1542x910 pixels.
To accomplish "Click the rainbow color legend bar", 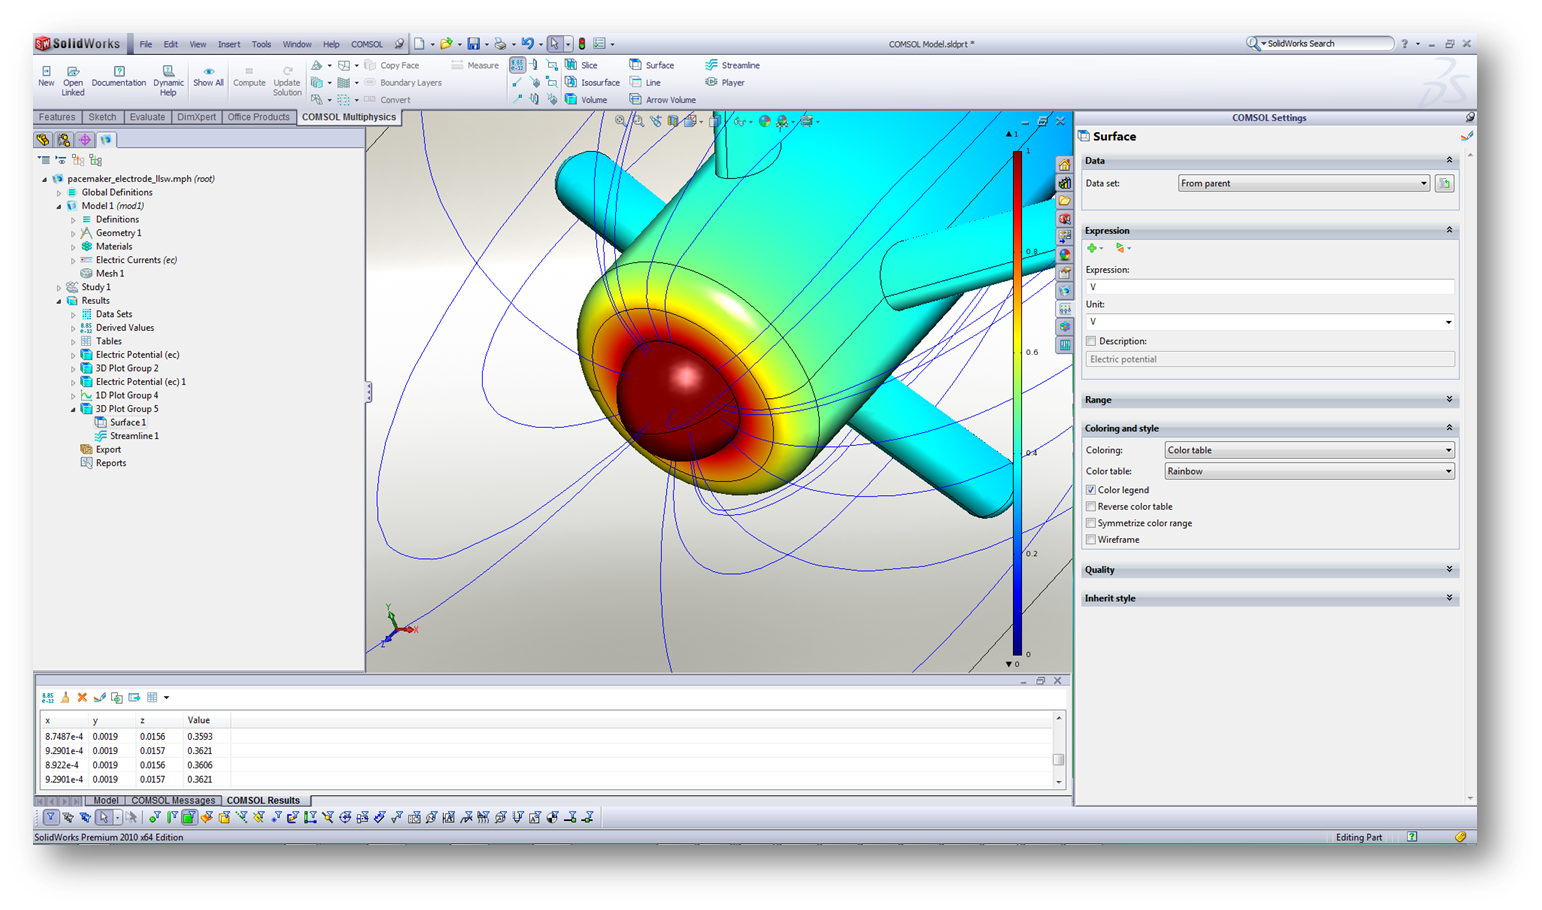I will pos(1017,402).
